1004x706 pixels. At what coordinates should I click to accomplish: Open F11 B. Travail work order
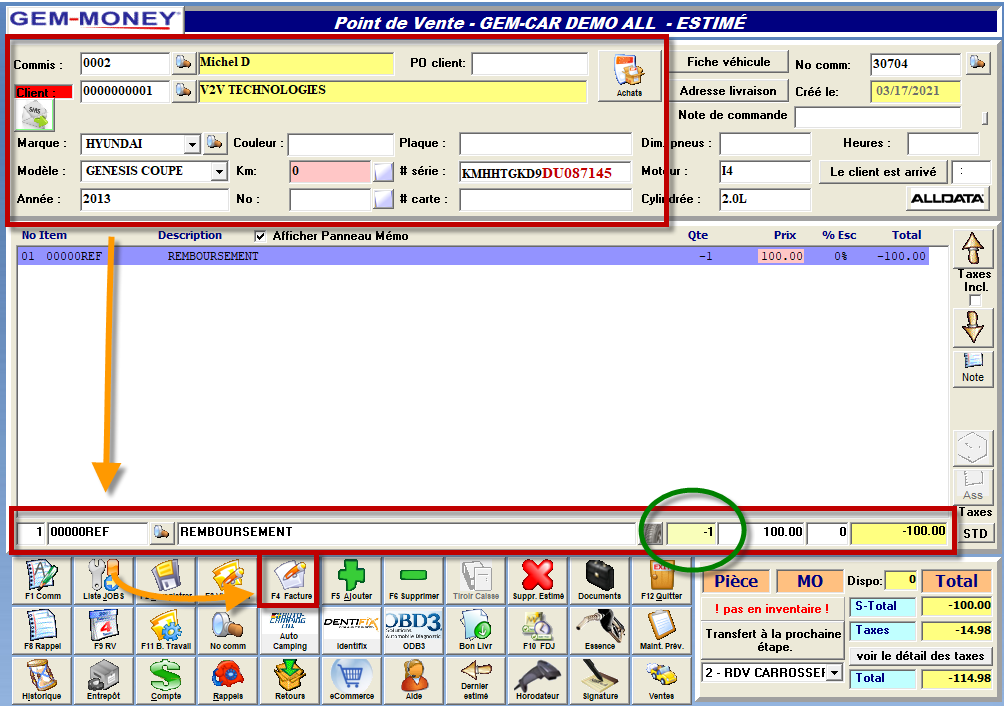coord(166,629)
